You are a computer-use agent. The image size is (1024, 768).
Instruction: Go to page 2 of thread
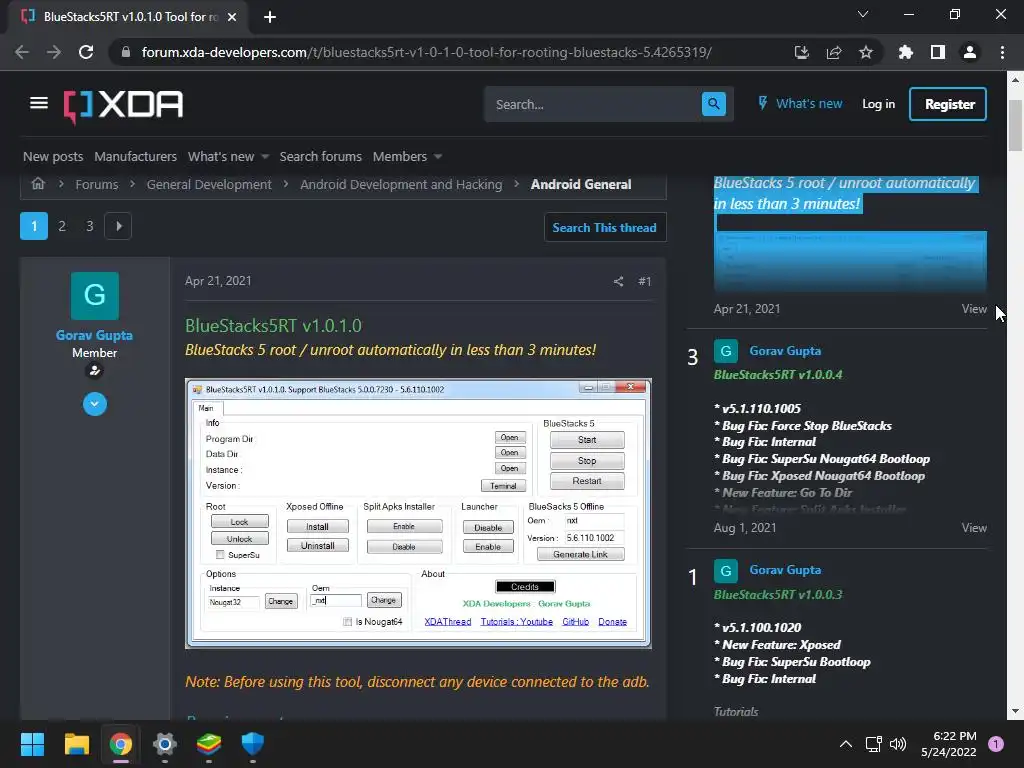point(62,226)
